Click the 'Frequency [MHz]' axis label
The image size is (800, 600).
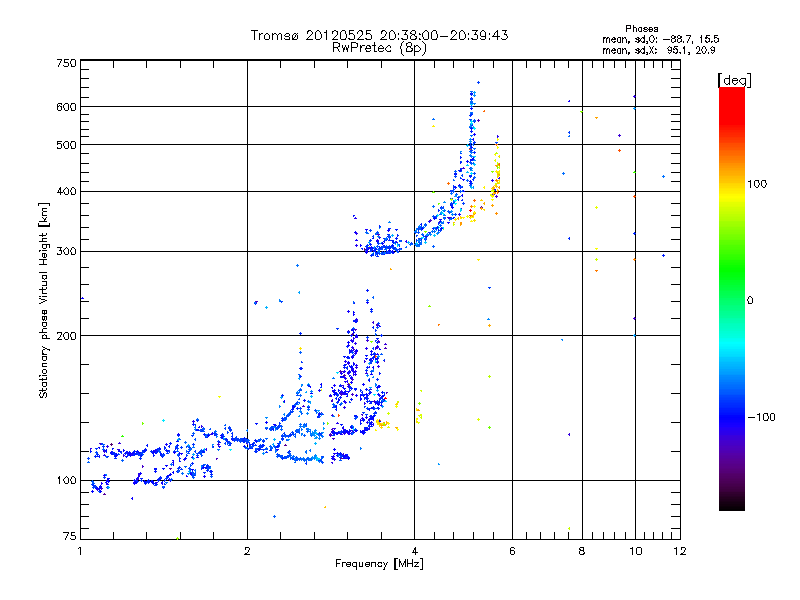(379, 564)
